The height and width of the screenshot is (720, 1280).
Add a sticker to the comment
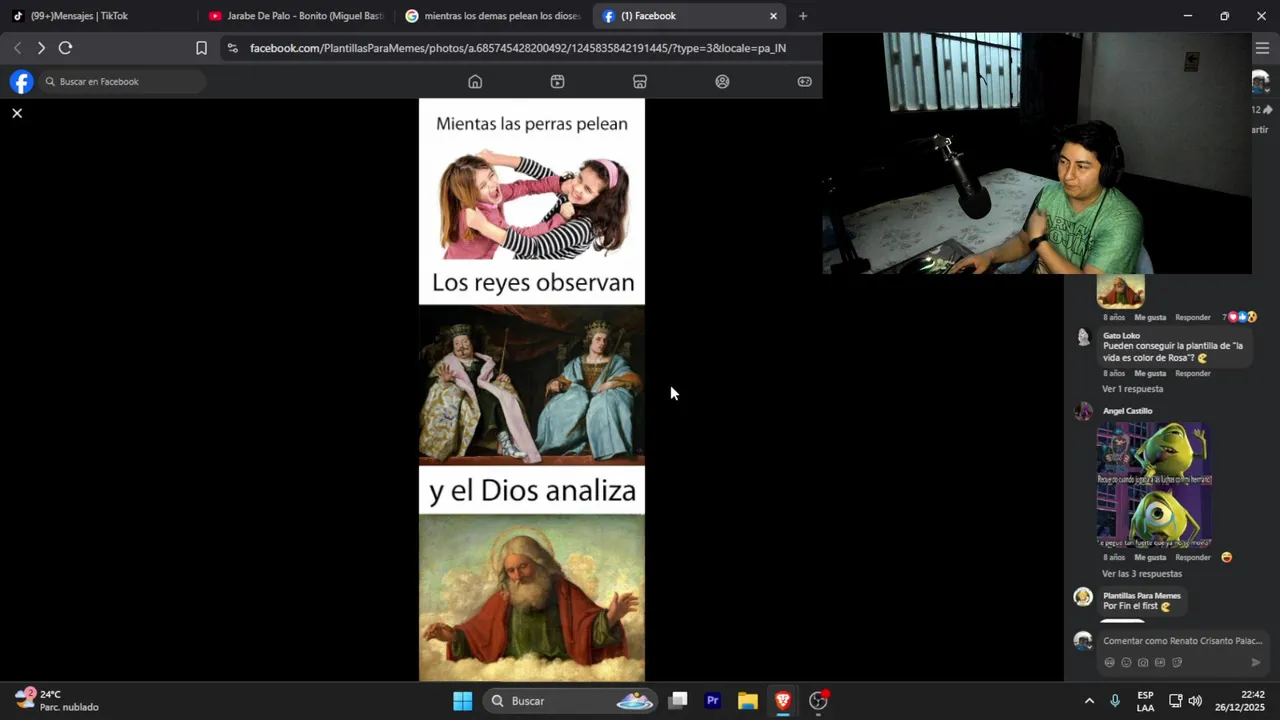(x=1177, y=663)
